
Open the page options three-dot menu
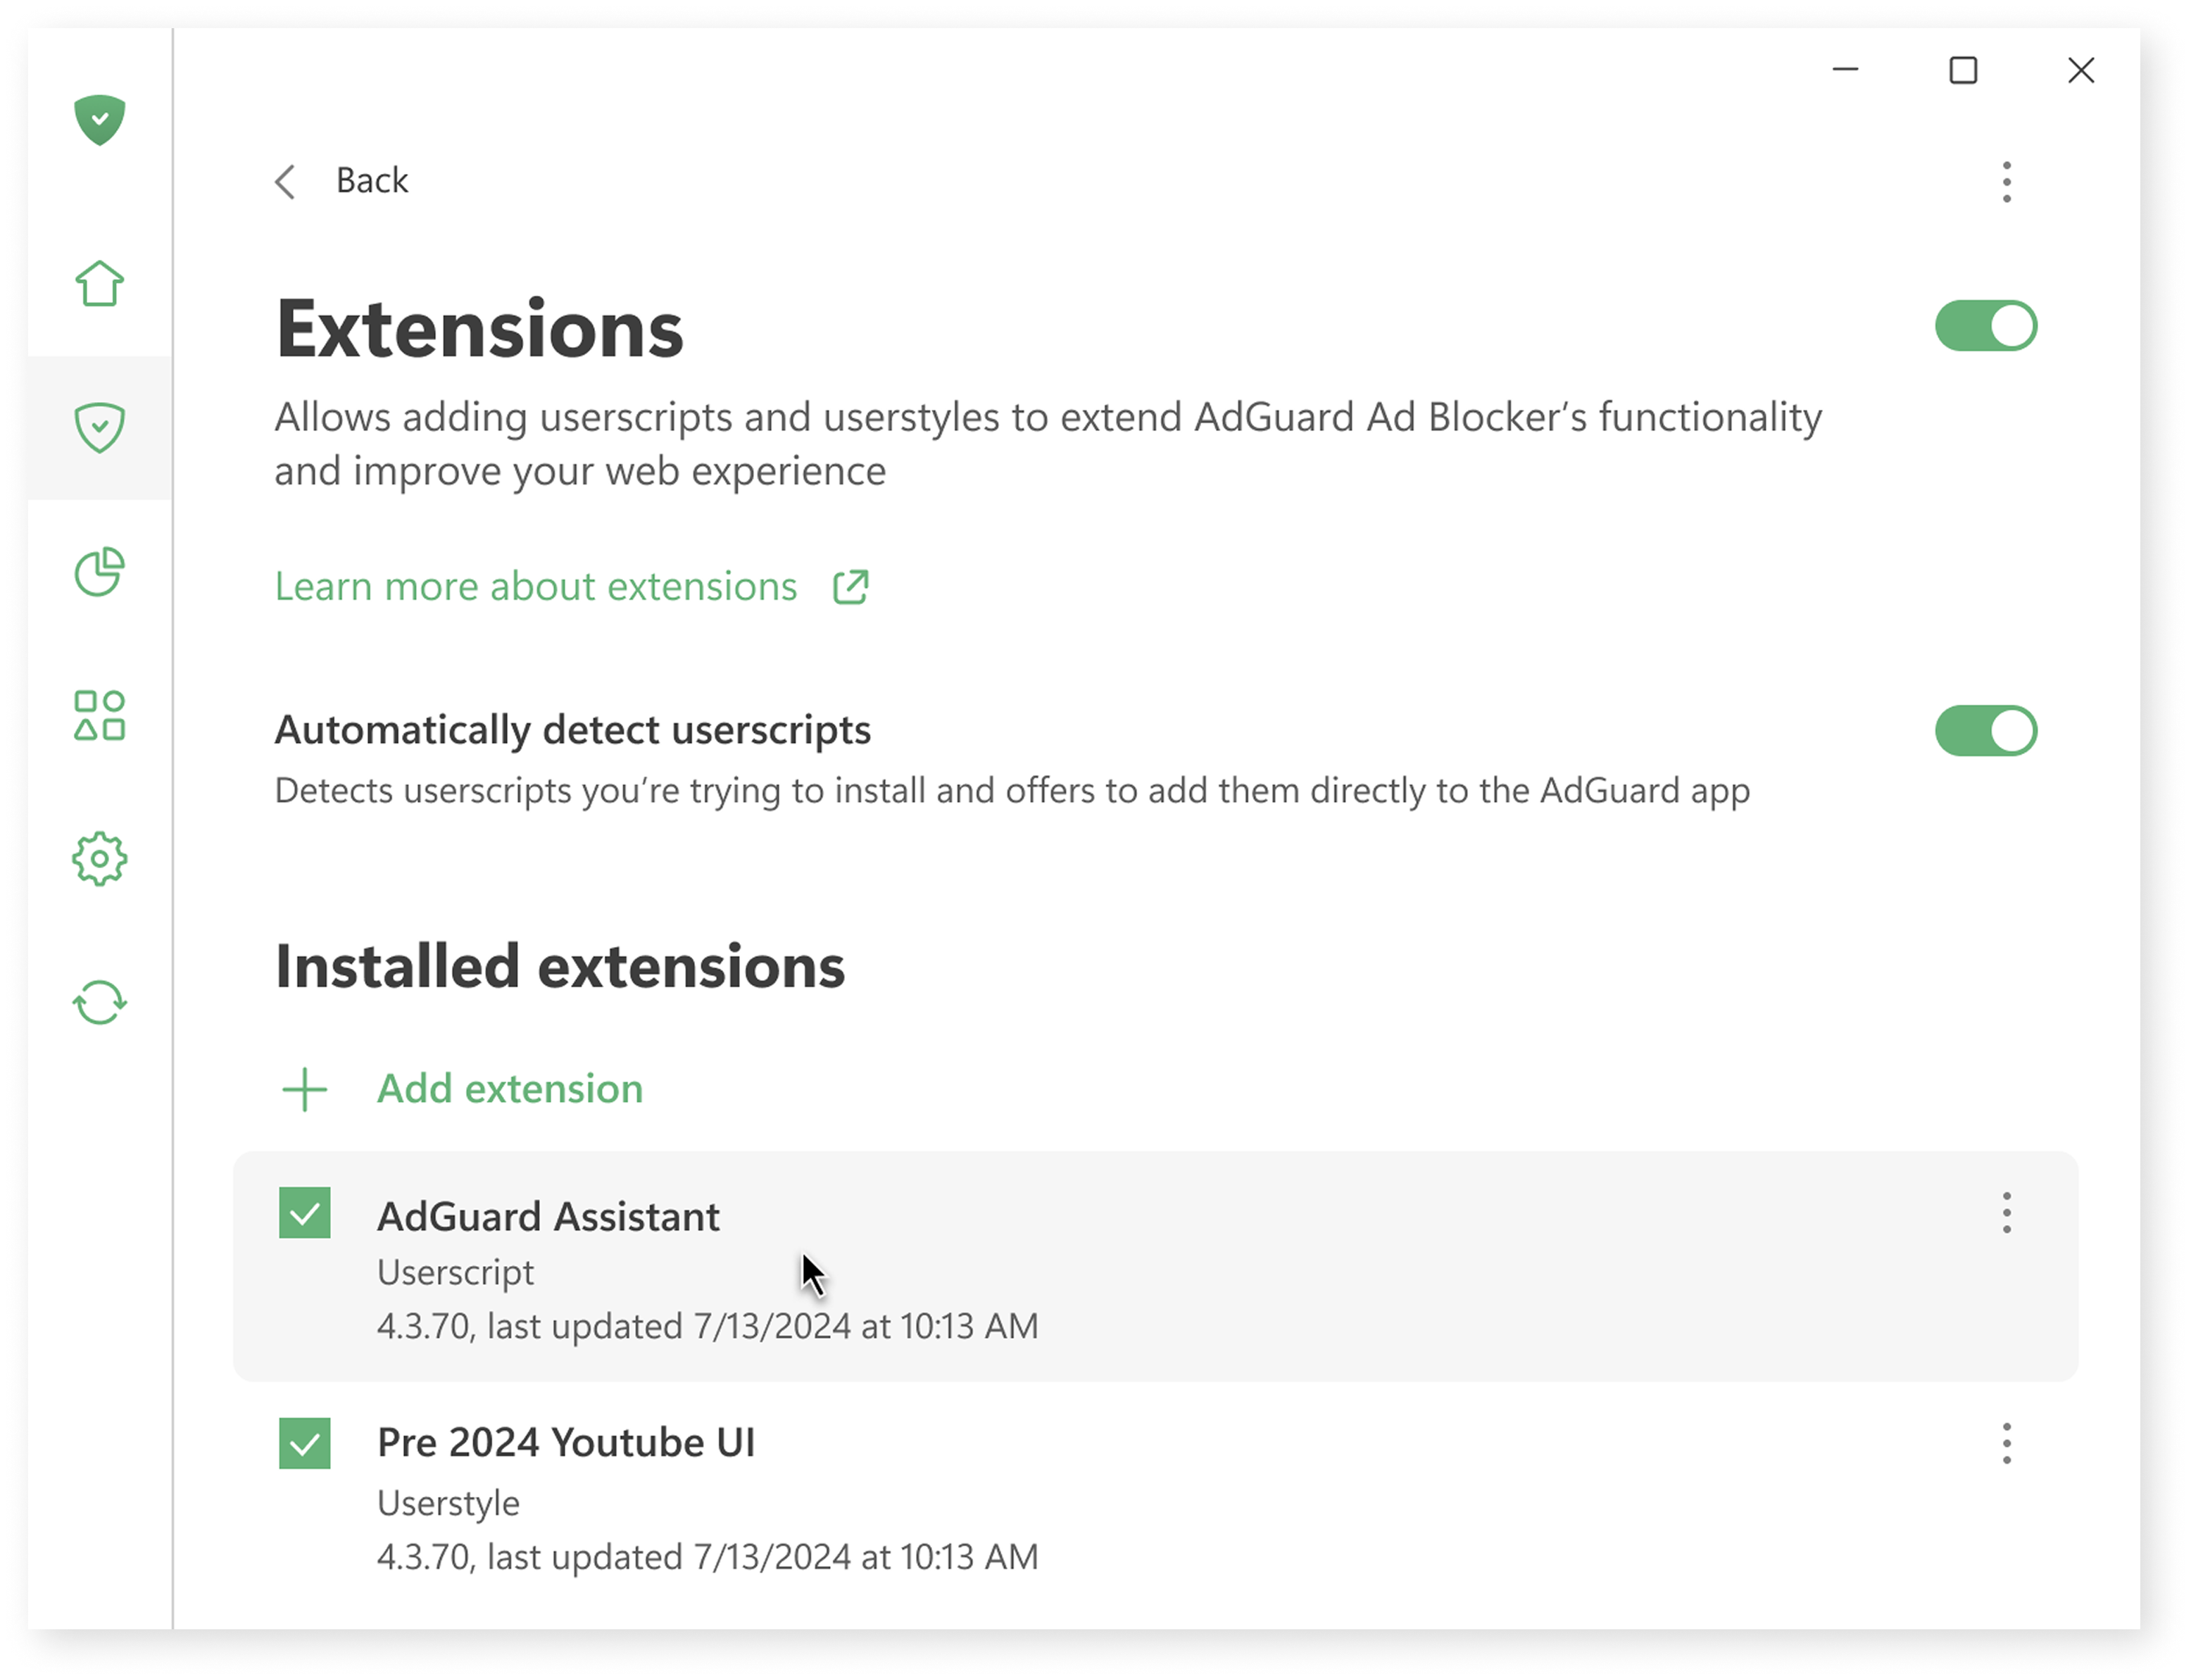pos(2006,182)
